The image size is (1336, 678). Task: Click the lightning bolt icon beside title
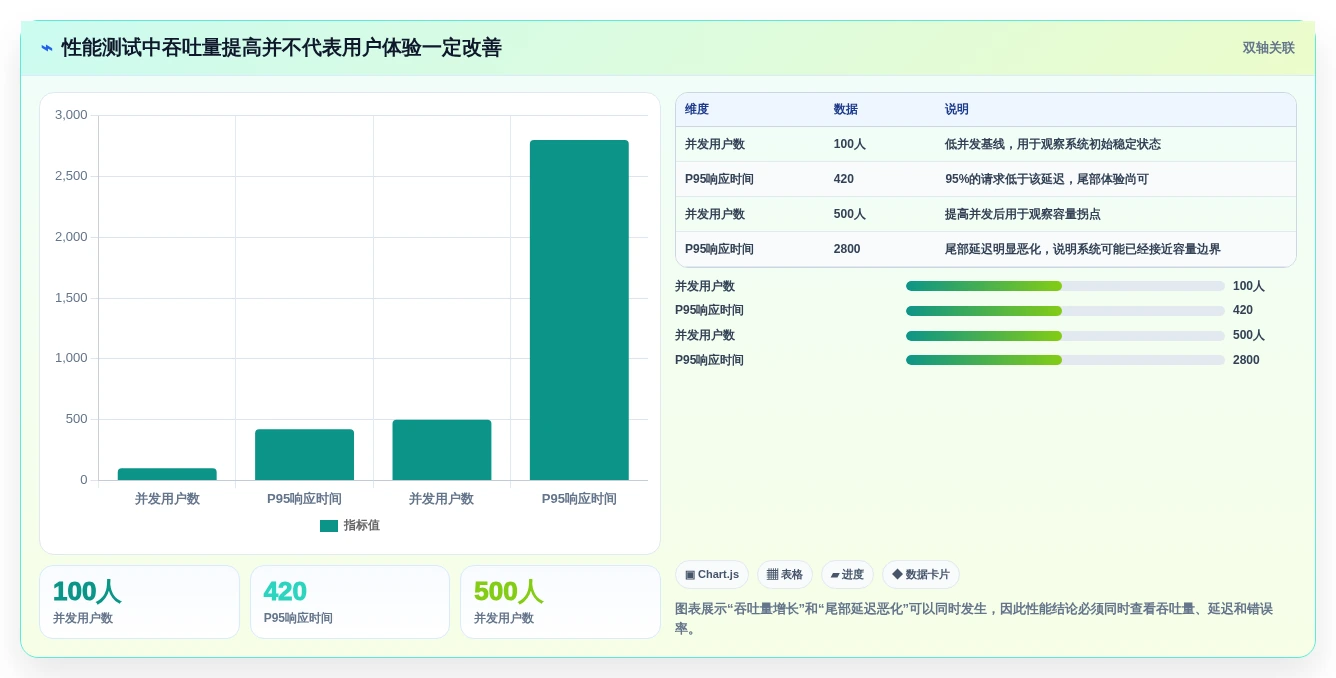coord(47,48)
